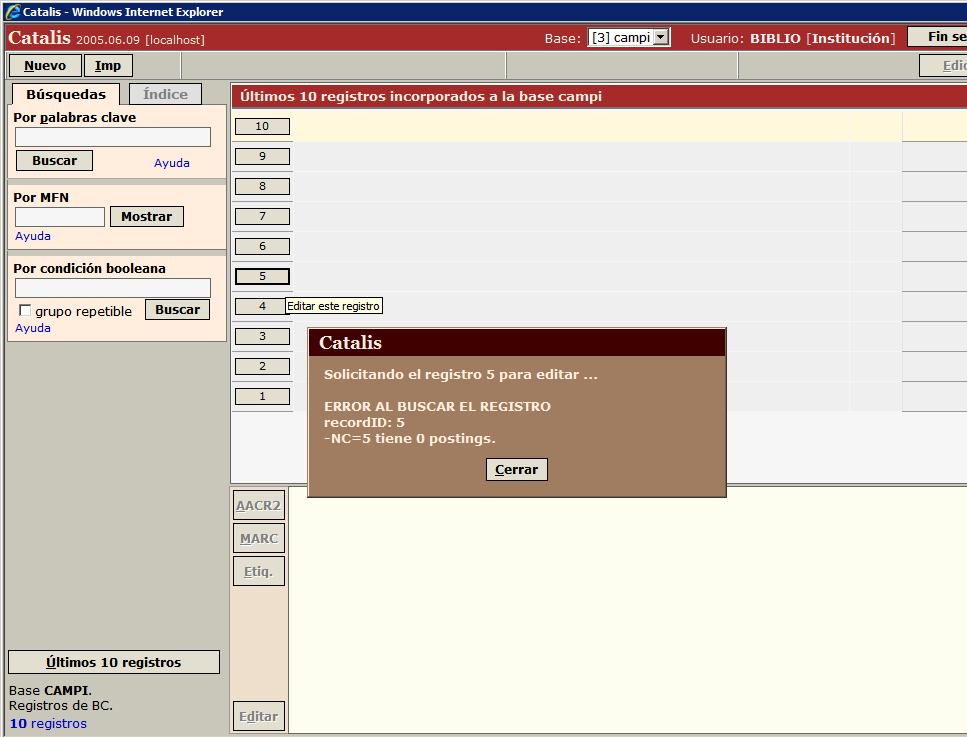Image resolution: width=967 pixels, height=737 pixels.
Task: Select record number 1 button
Action: tap(262, 397)
